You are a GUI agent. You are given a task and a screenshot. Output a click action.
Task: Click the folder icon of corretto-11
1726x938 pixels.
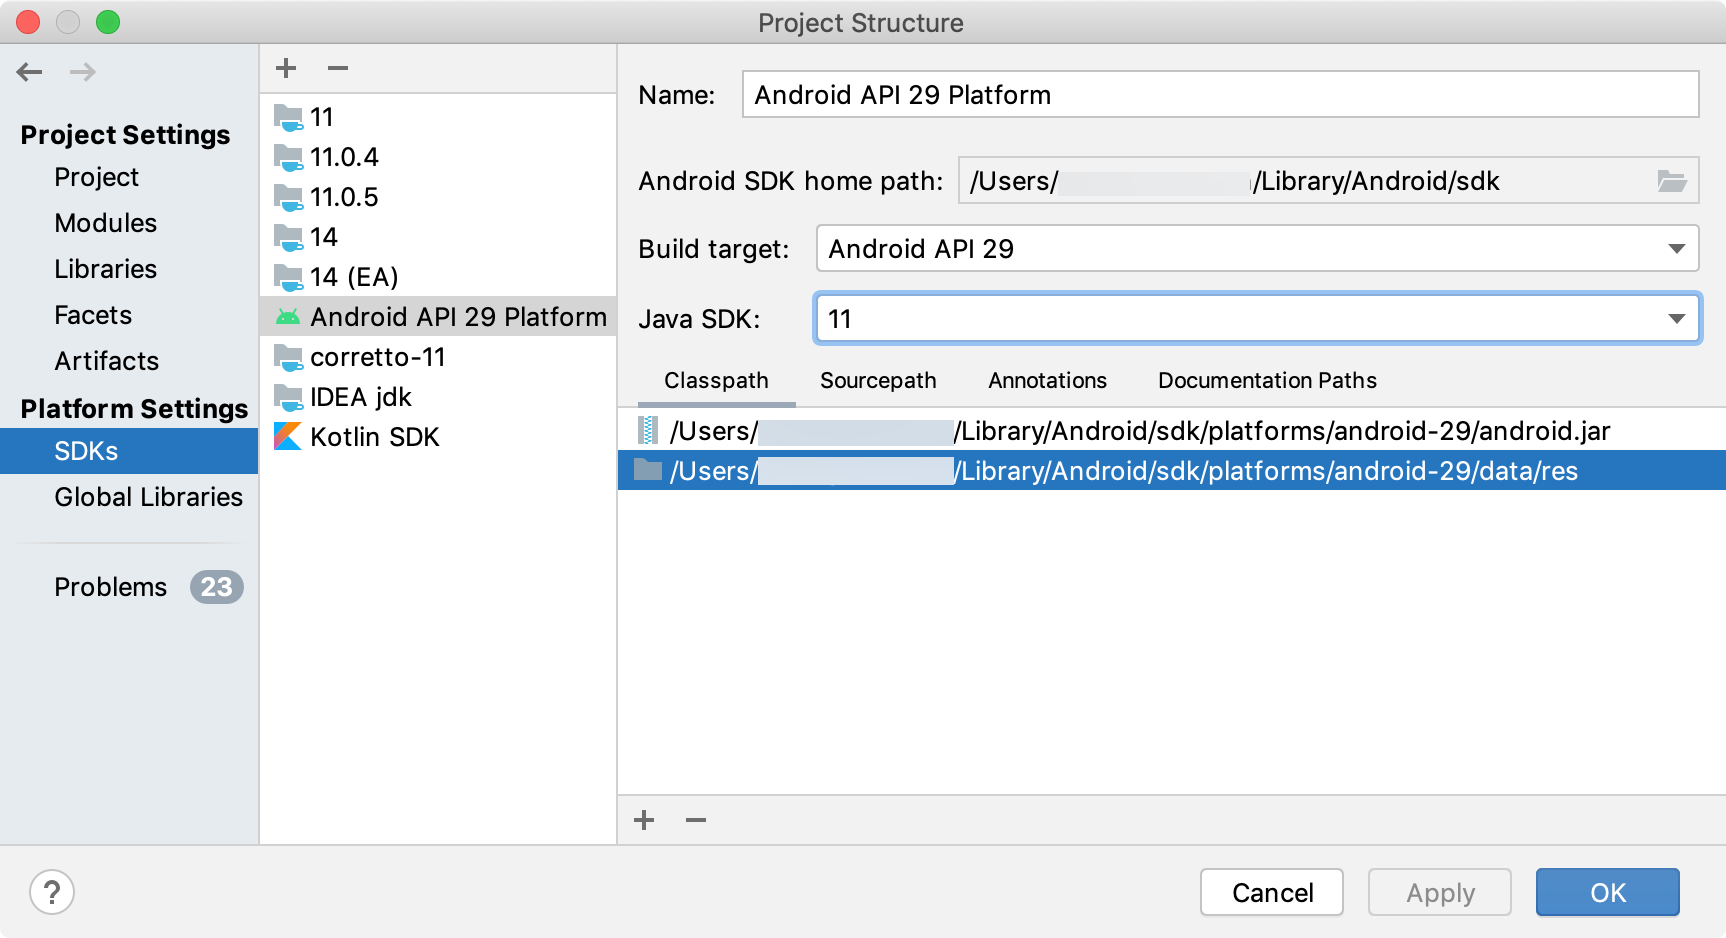(288, 357)
